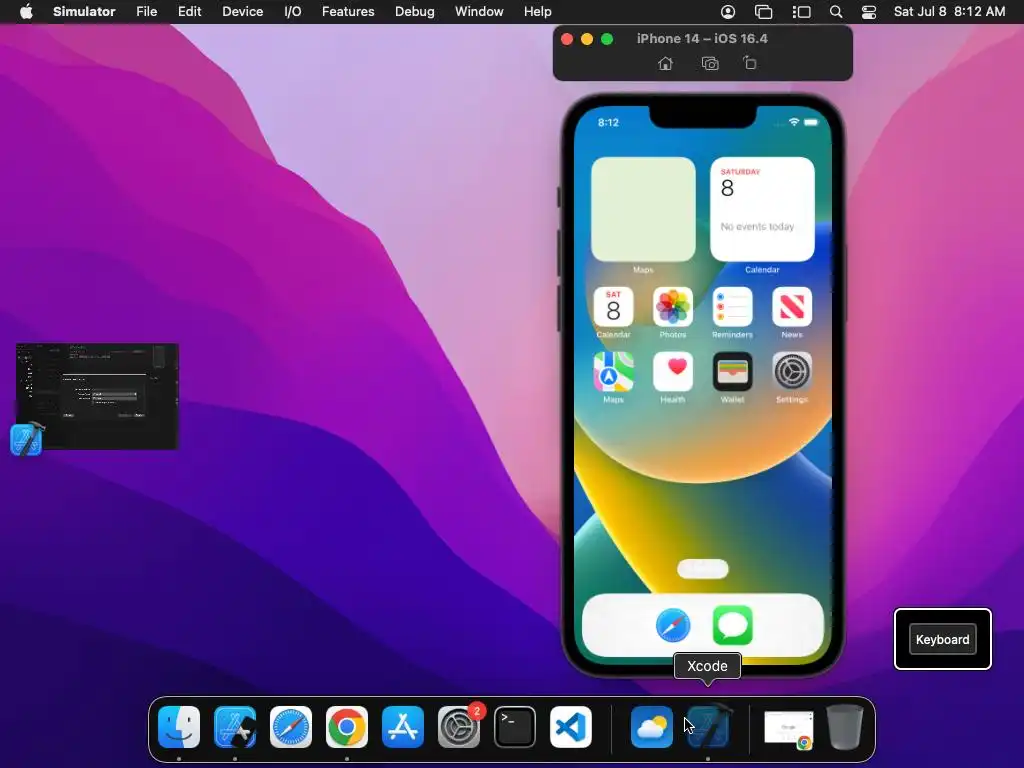Open Trash in the macOS Dock
1024x768 pixels.
(845, 727)
